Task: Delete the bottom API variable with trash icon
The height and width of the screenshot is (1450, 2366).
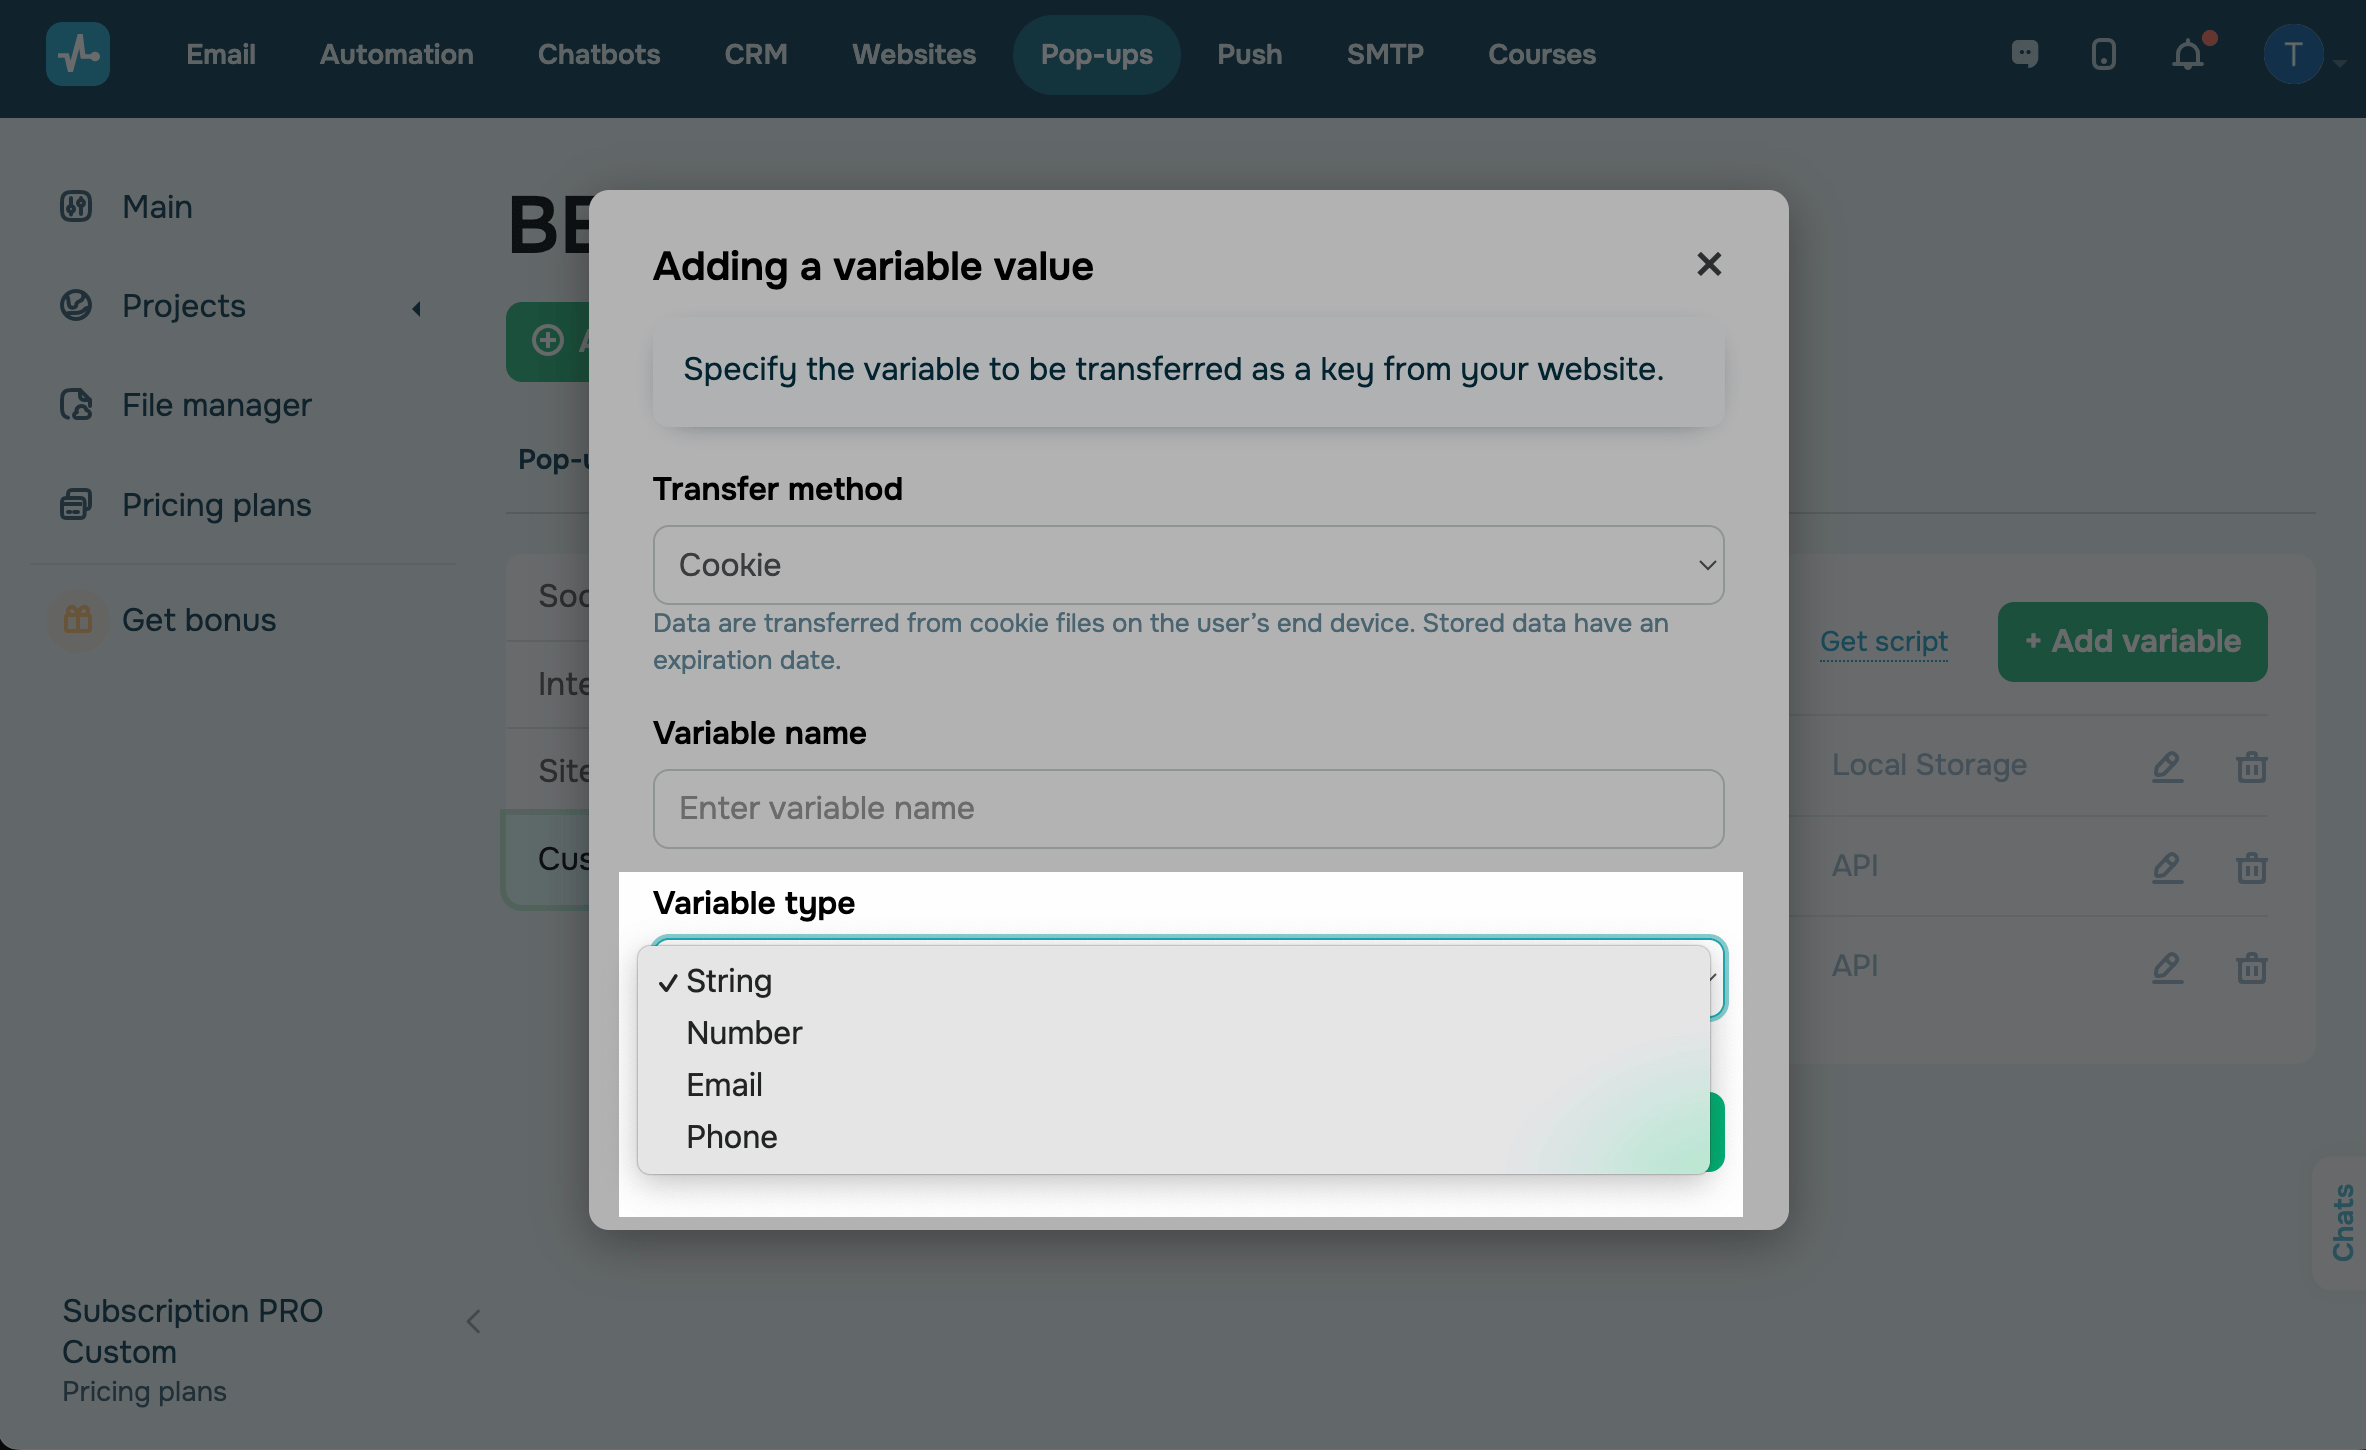Action: [x=2251, y=967]
